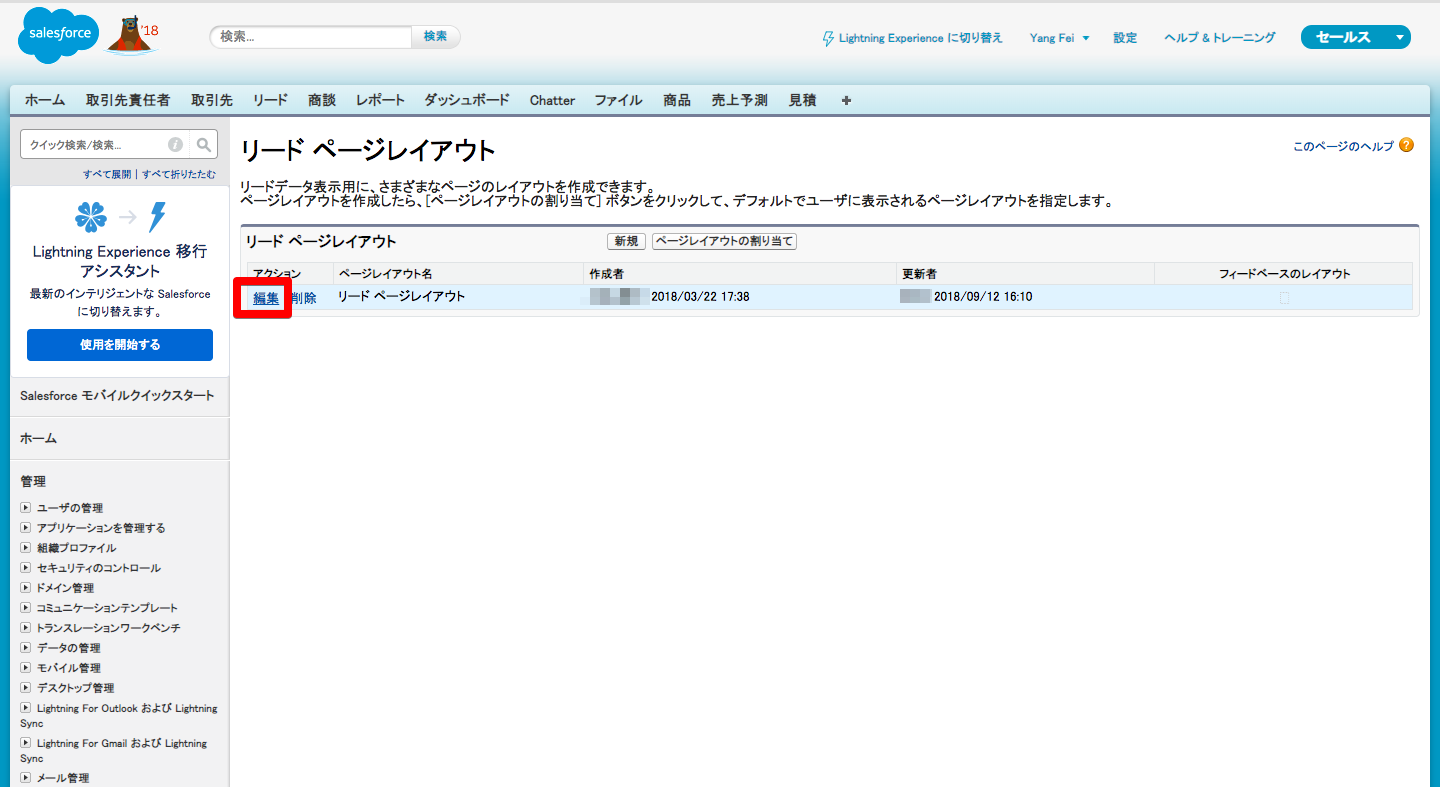The height and width of the screenshot is (787, 1440).
Task: Open the 見積 tab
Action: 802,100
